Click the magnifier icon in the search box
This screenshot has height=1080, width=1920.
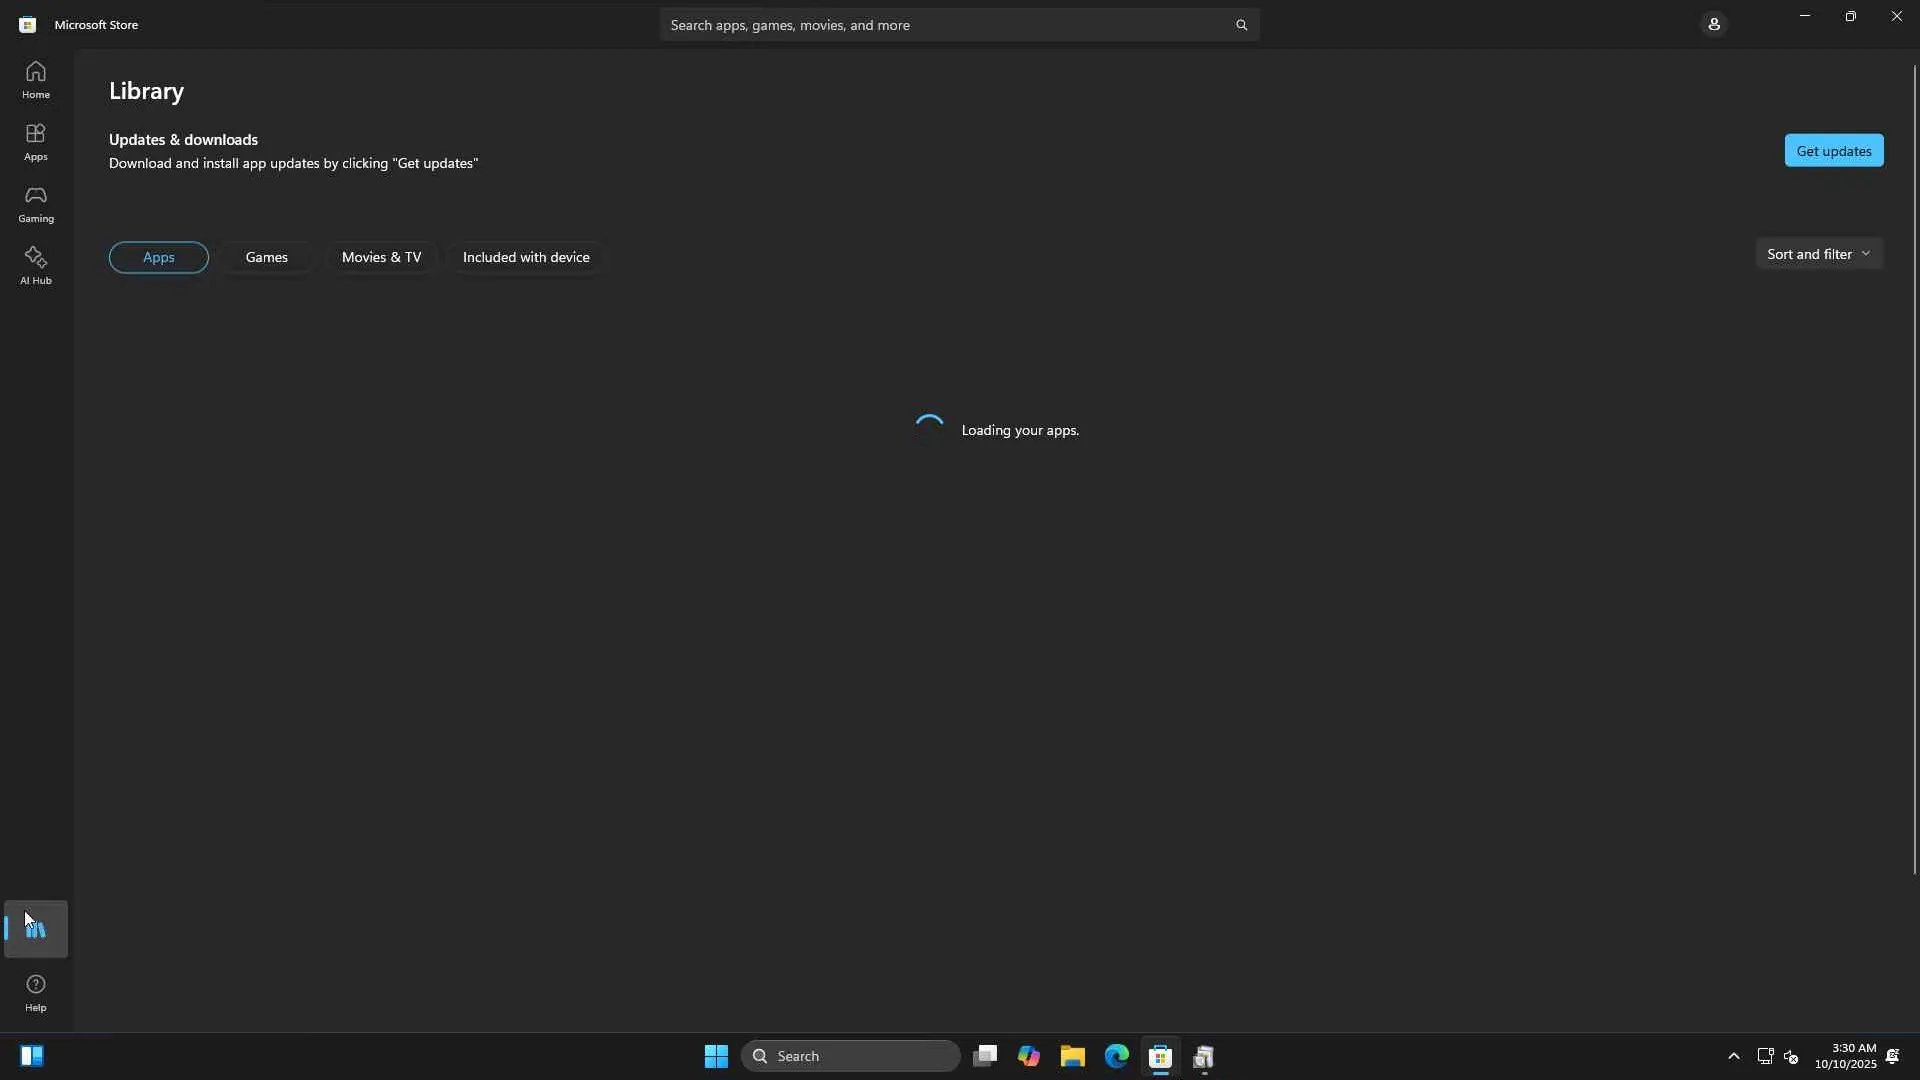click(x=1241, y=25)
